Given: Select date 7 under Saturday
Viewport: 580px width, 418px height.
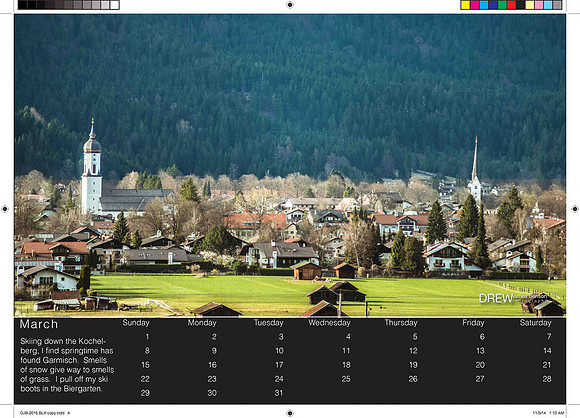Looking at the screenshot, I should click(549, 337).
